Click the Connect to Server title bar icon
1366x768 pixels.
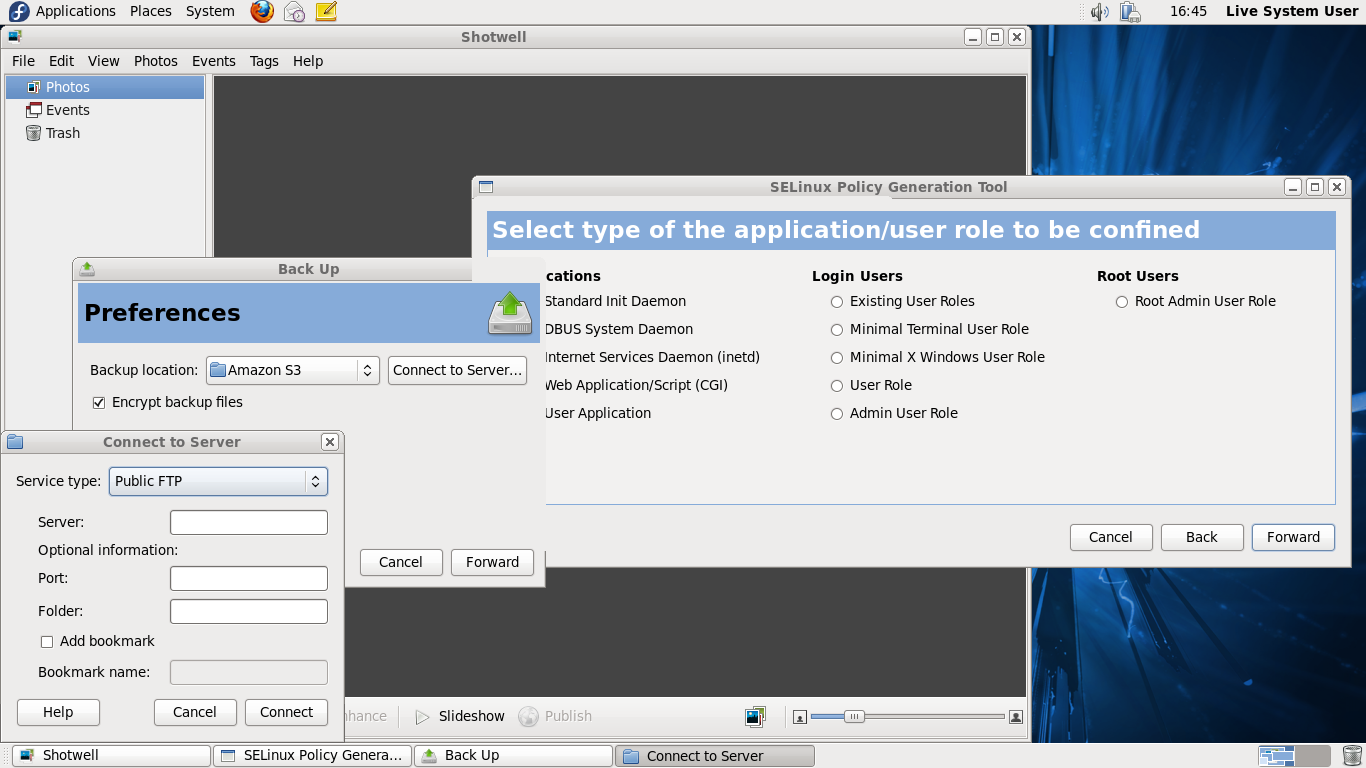tap(15, 442)
